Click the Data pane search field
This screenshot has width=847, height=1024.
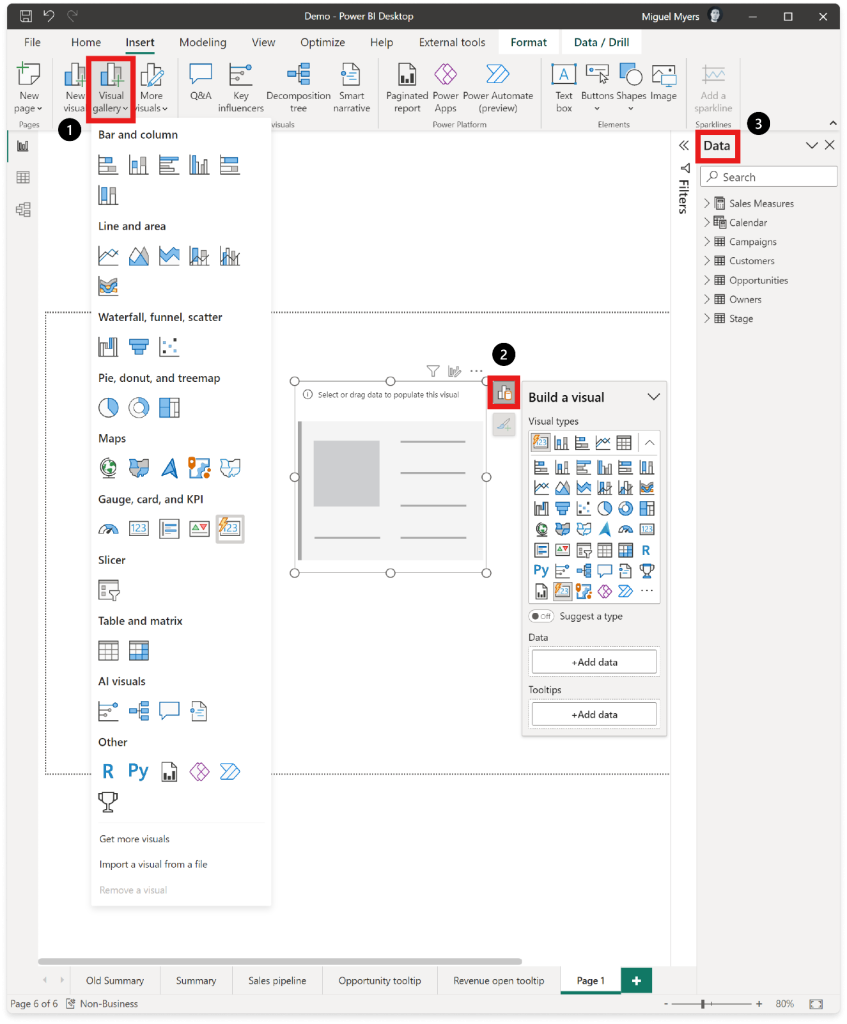[769, 177]
